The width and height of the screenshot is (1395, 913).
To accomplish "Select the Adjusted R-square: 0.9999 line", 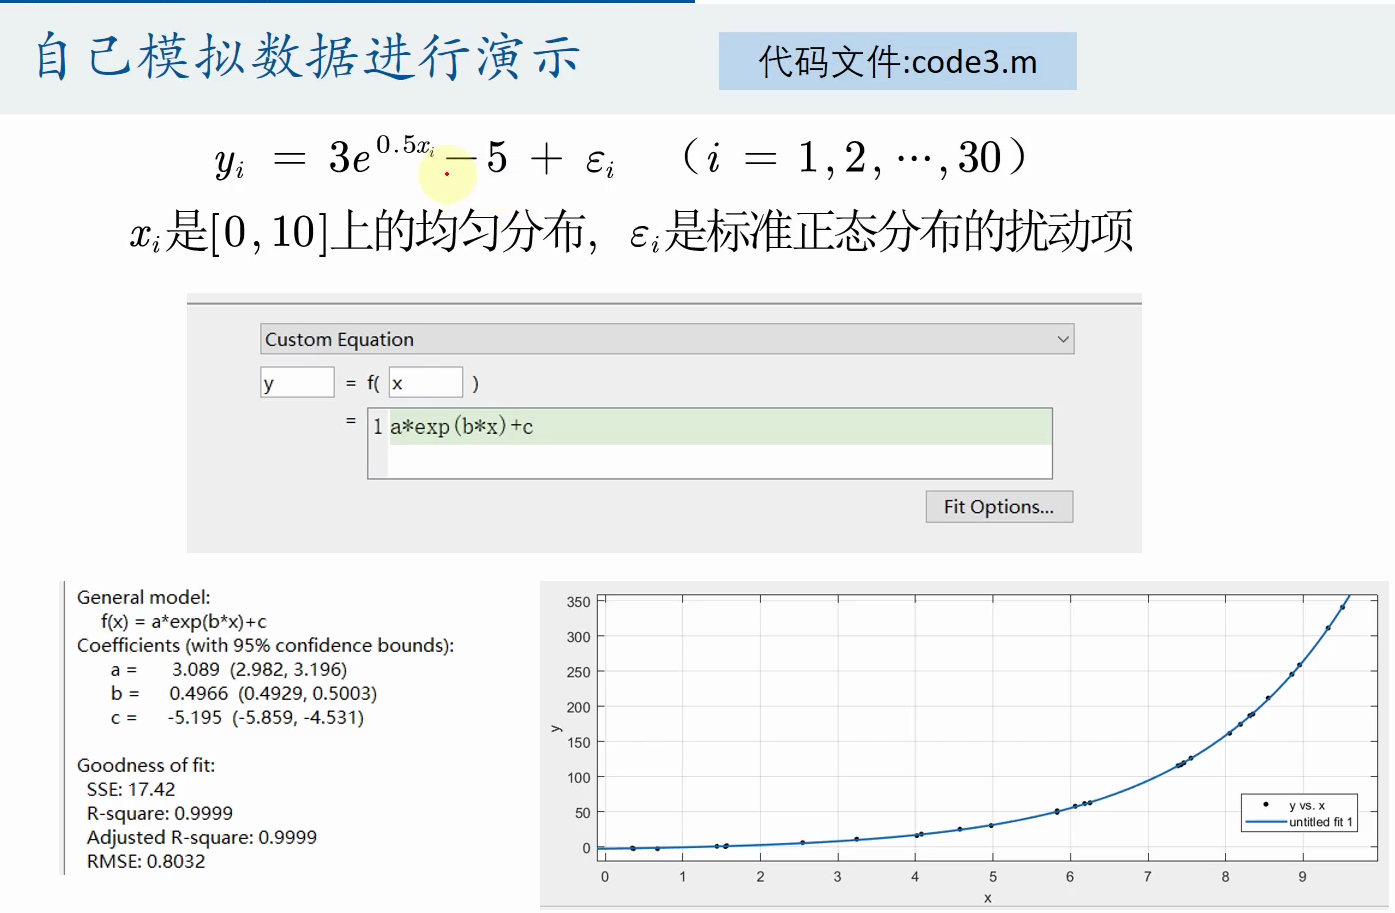I will click(x=202, y=837).
